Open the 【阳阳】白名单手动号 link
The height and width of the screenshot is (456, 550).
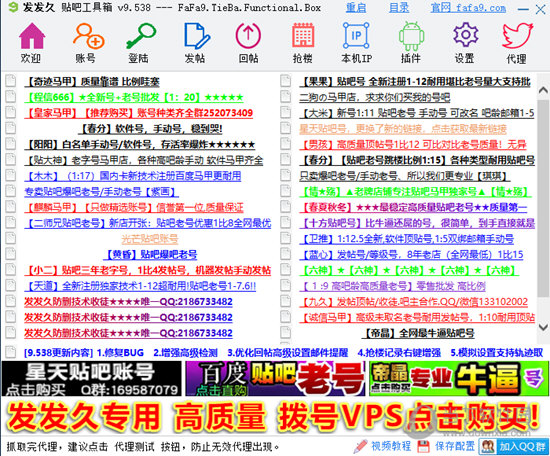[x=140, y=144]
